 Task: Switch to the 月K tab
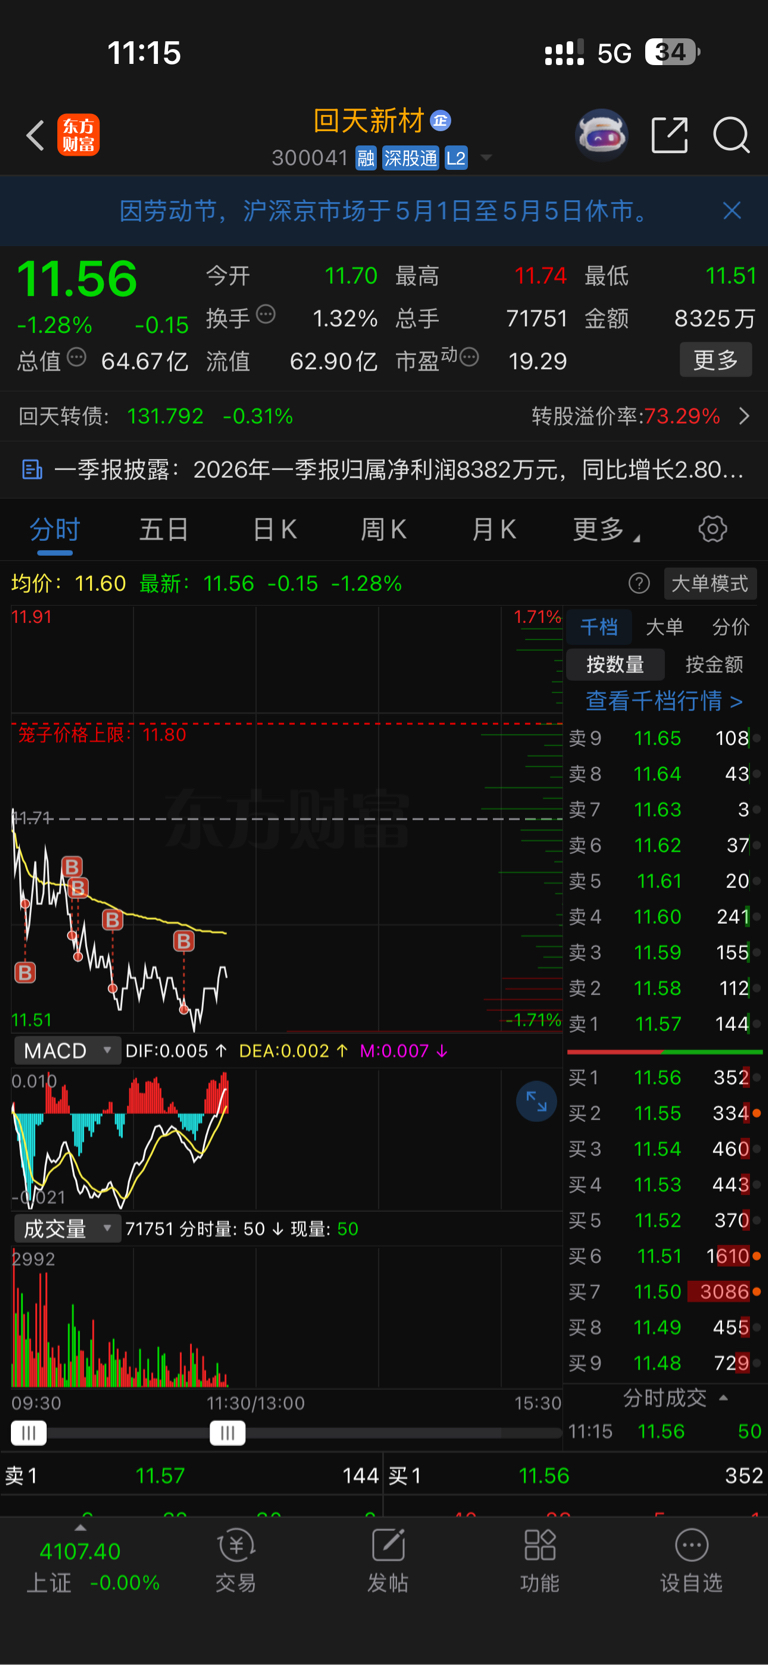(x=494, y=529)
